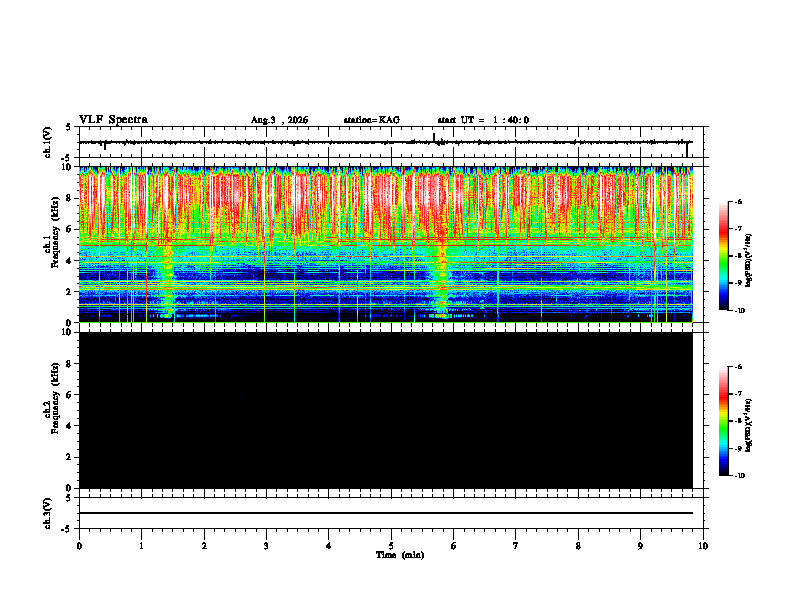Click the date label Aug.3, 2026
The image size is (792, 612).
coord(279,120)
